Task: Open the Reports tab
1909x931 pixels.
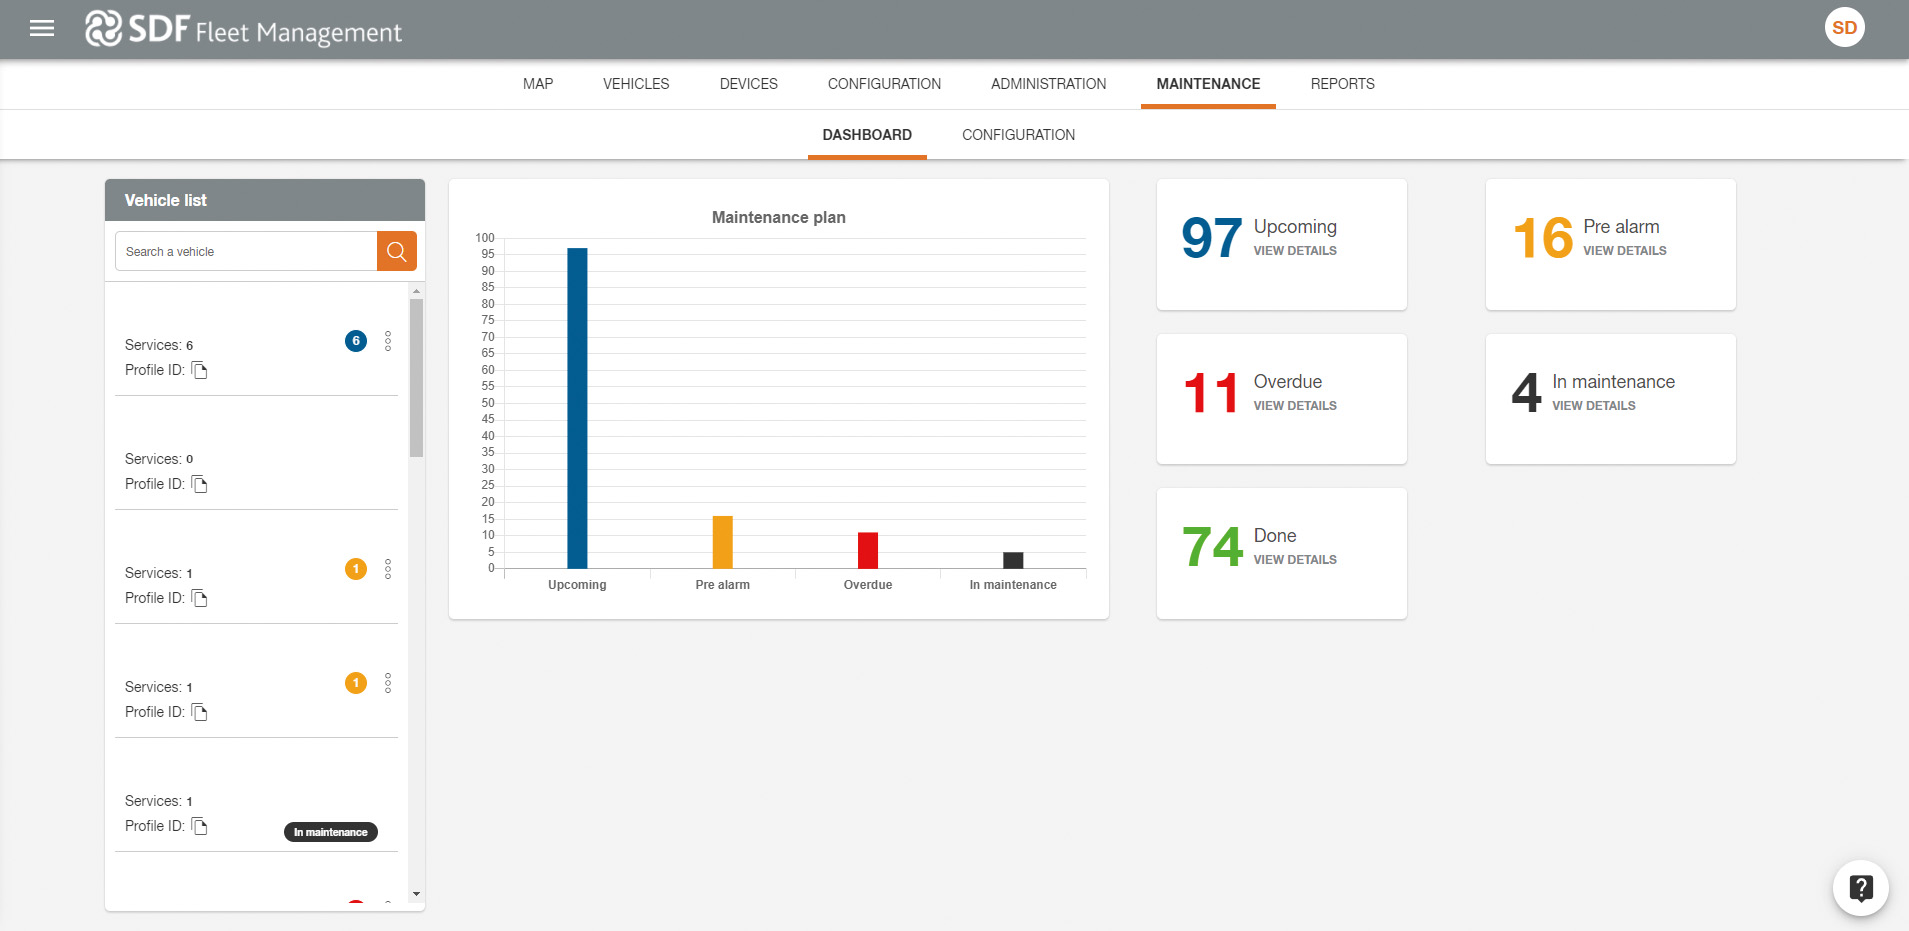Action: point(1342,84)
